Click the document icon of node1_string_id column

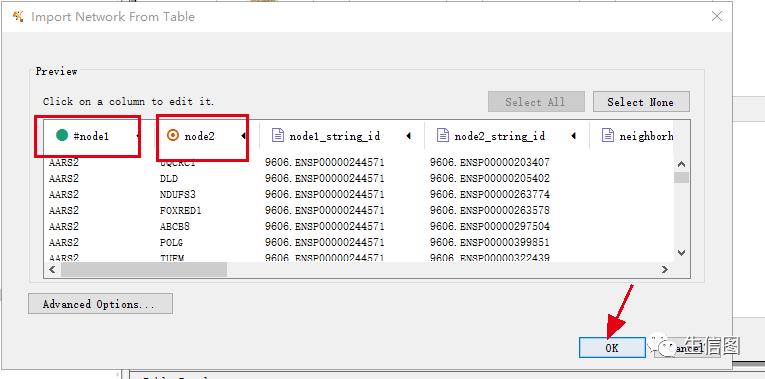278,136
